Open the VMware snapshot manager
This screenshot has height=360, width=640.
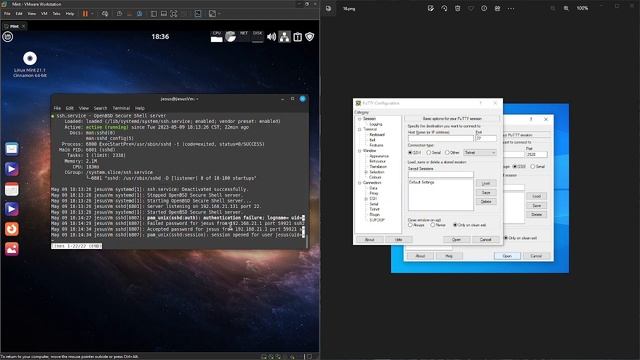pos(140,13)
